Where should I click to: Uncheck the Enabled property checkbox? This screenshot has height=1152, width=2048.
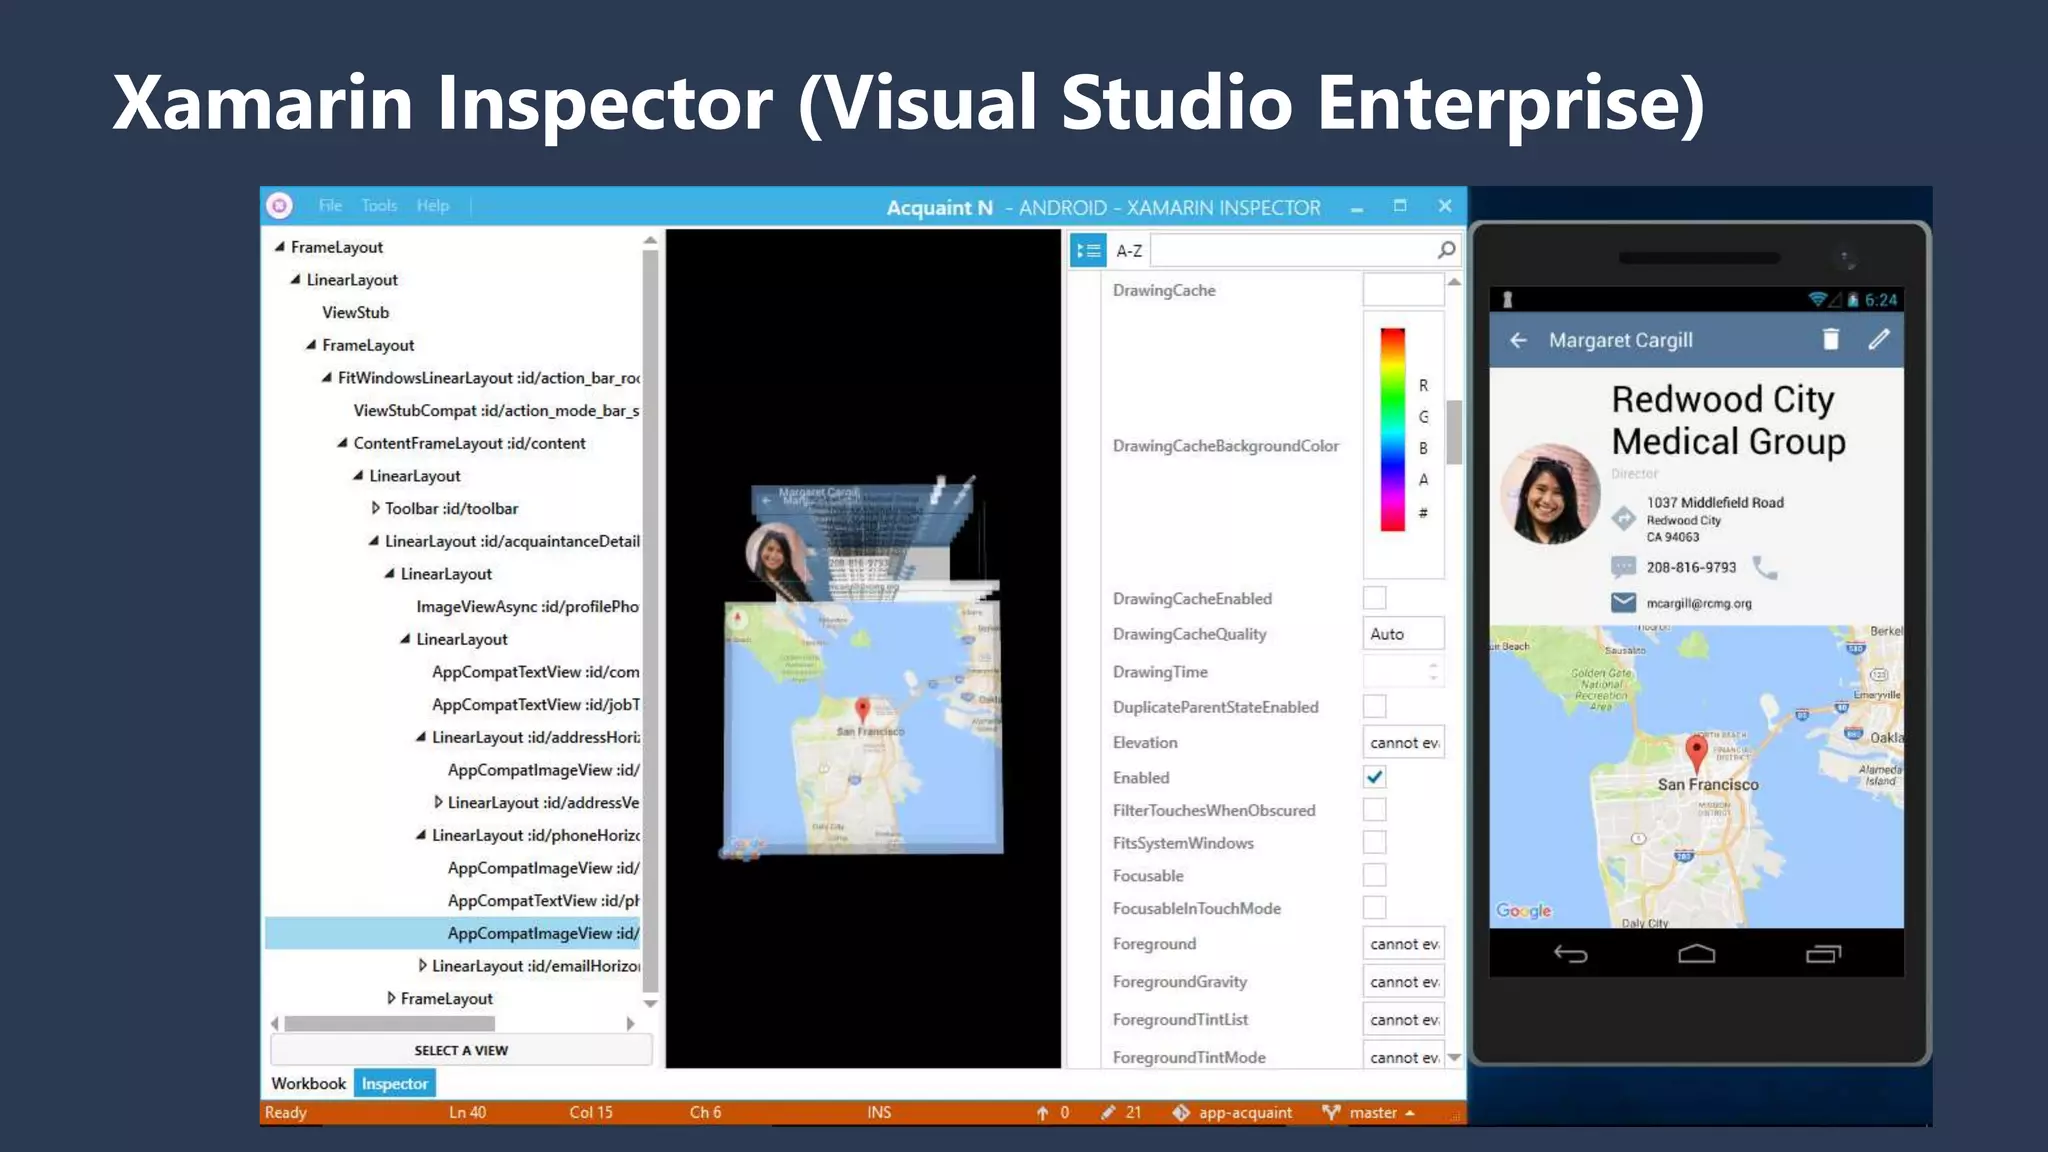1375,777
